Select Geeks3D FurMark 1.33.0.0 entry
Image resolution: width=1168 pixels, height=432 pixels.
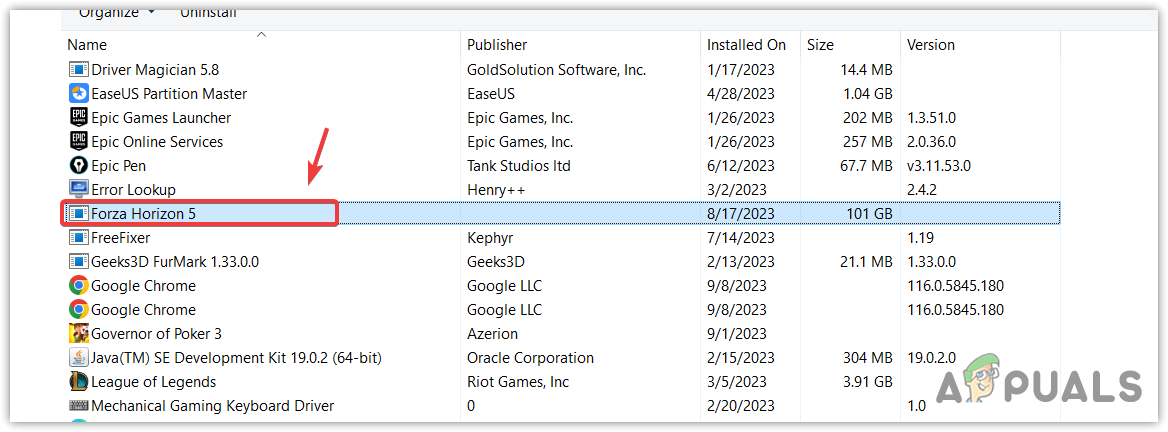(175, 262)
